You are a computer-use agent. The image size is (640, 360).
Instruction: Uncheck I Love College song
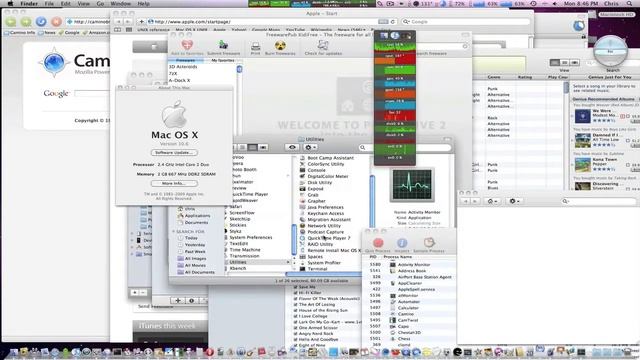click(x=296, y=316)
